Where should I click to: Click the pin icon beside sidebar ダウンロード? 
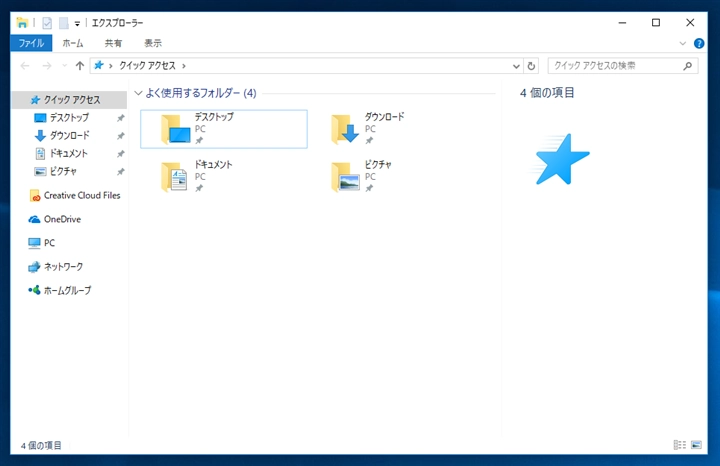pyautogui.click(x=120, y=136)
